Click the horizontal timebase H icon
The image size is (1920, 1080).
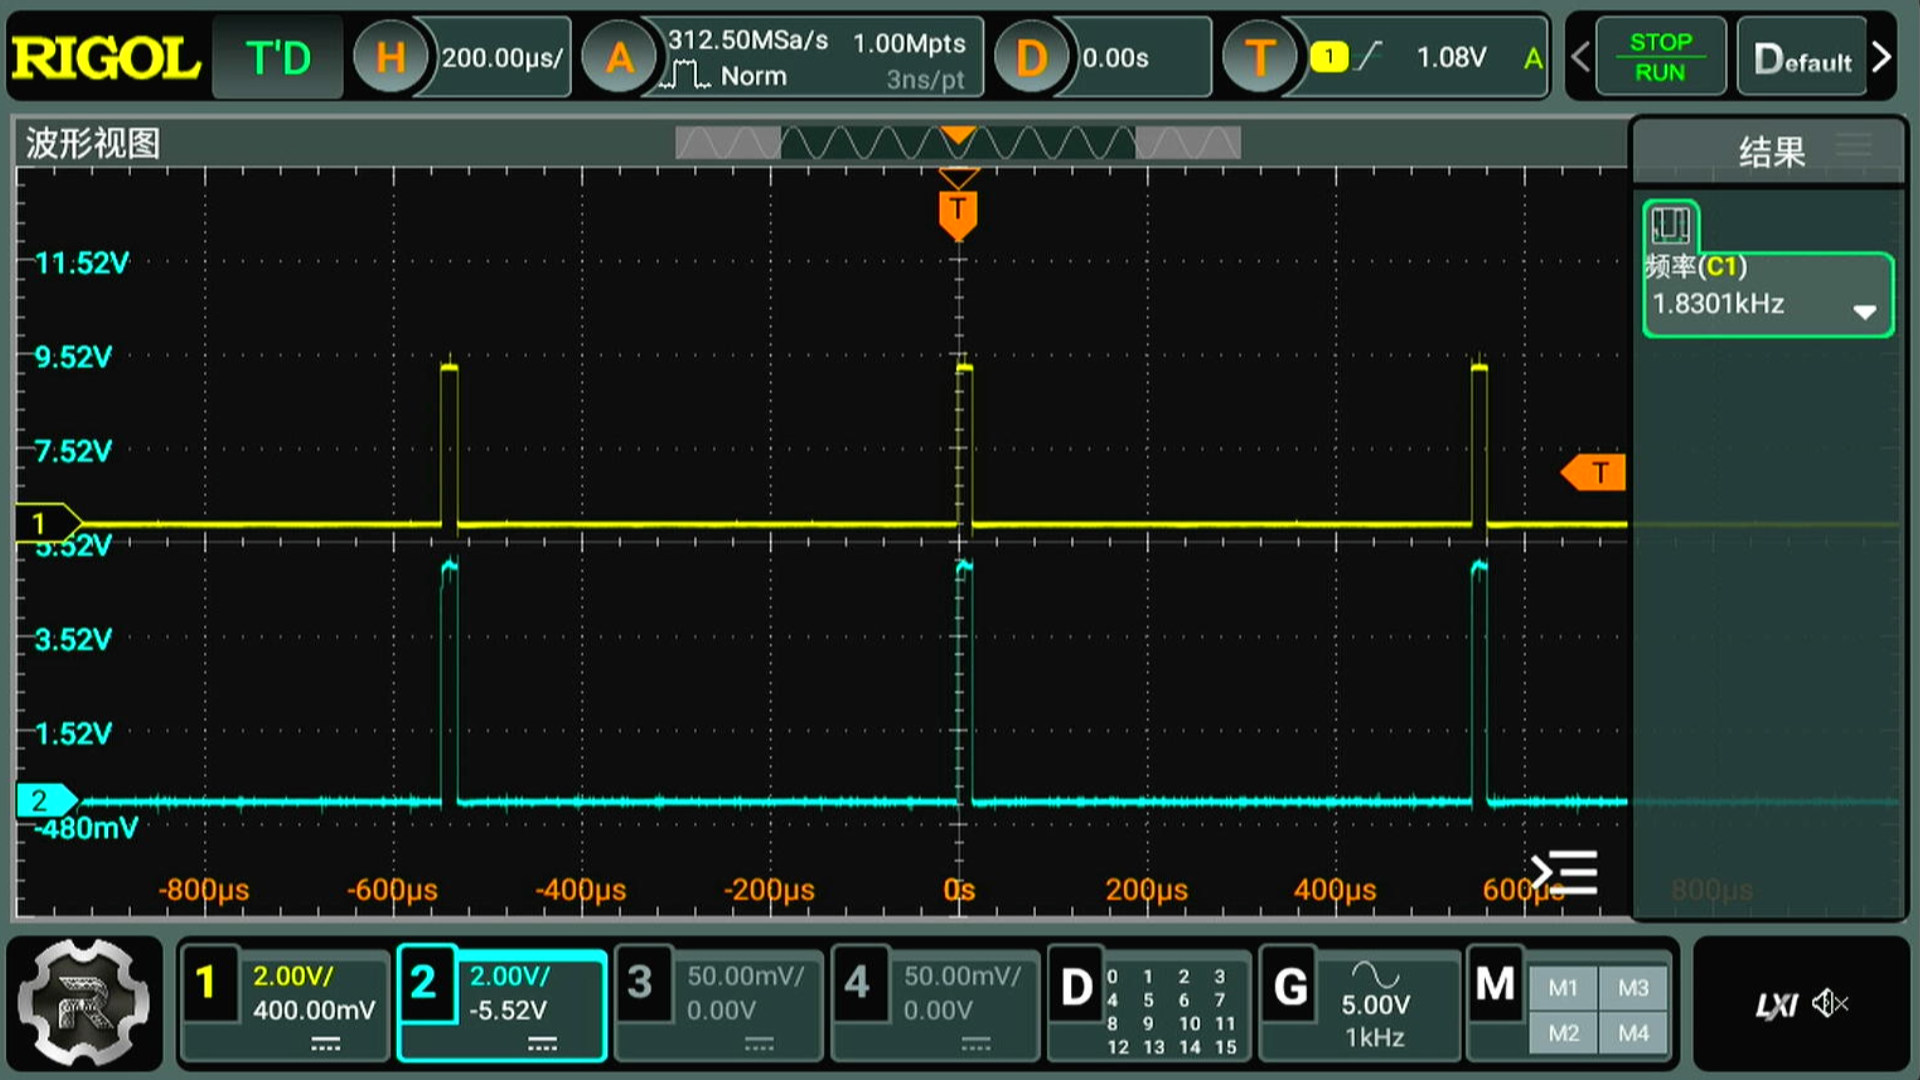click(390, 58)
